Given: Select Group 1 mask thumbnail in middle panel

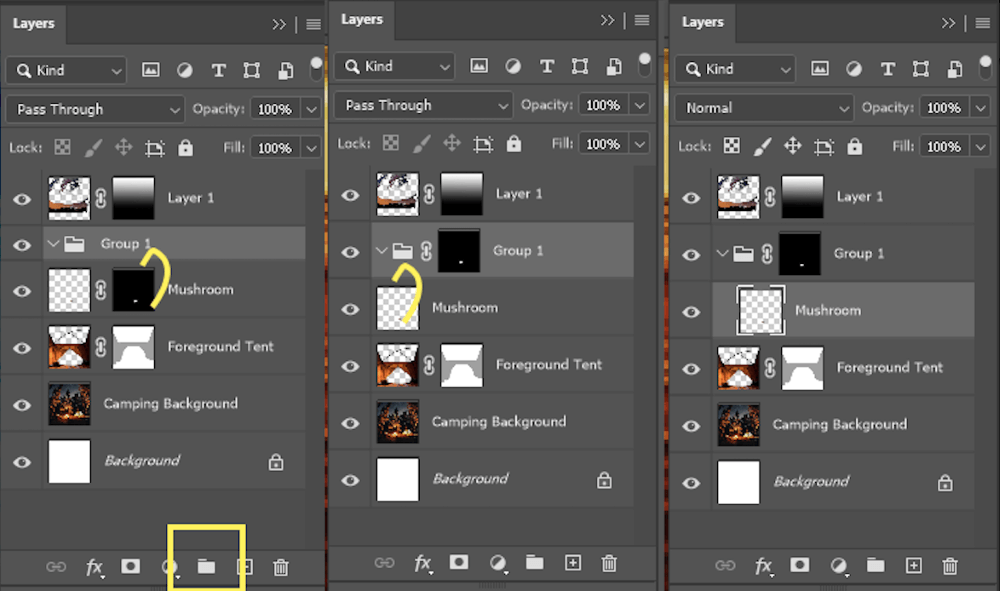Looking at the screenshot, I should tap(459, 251).
